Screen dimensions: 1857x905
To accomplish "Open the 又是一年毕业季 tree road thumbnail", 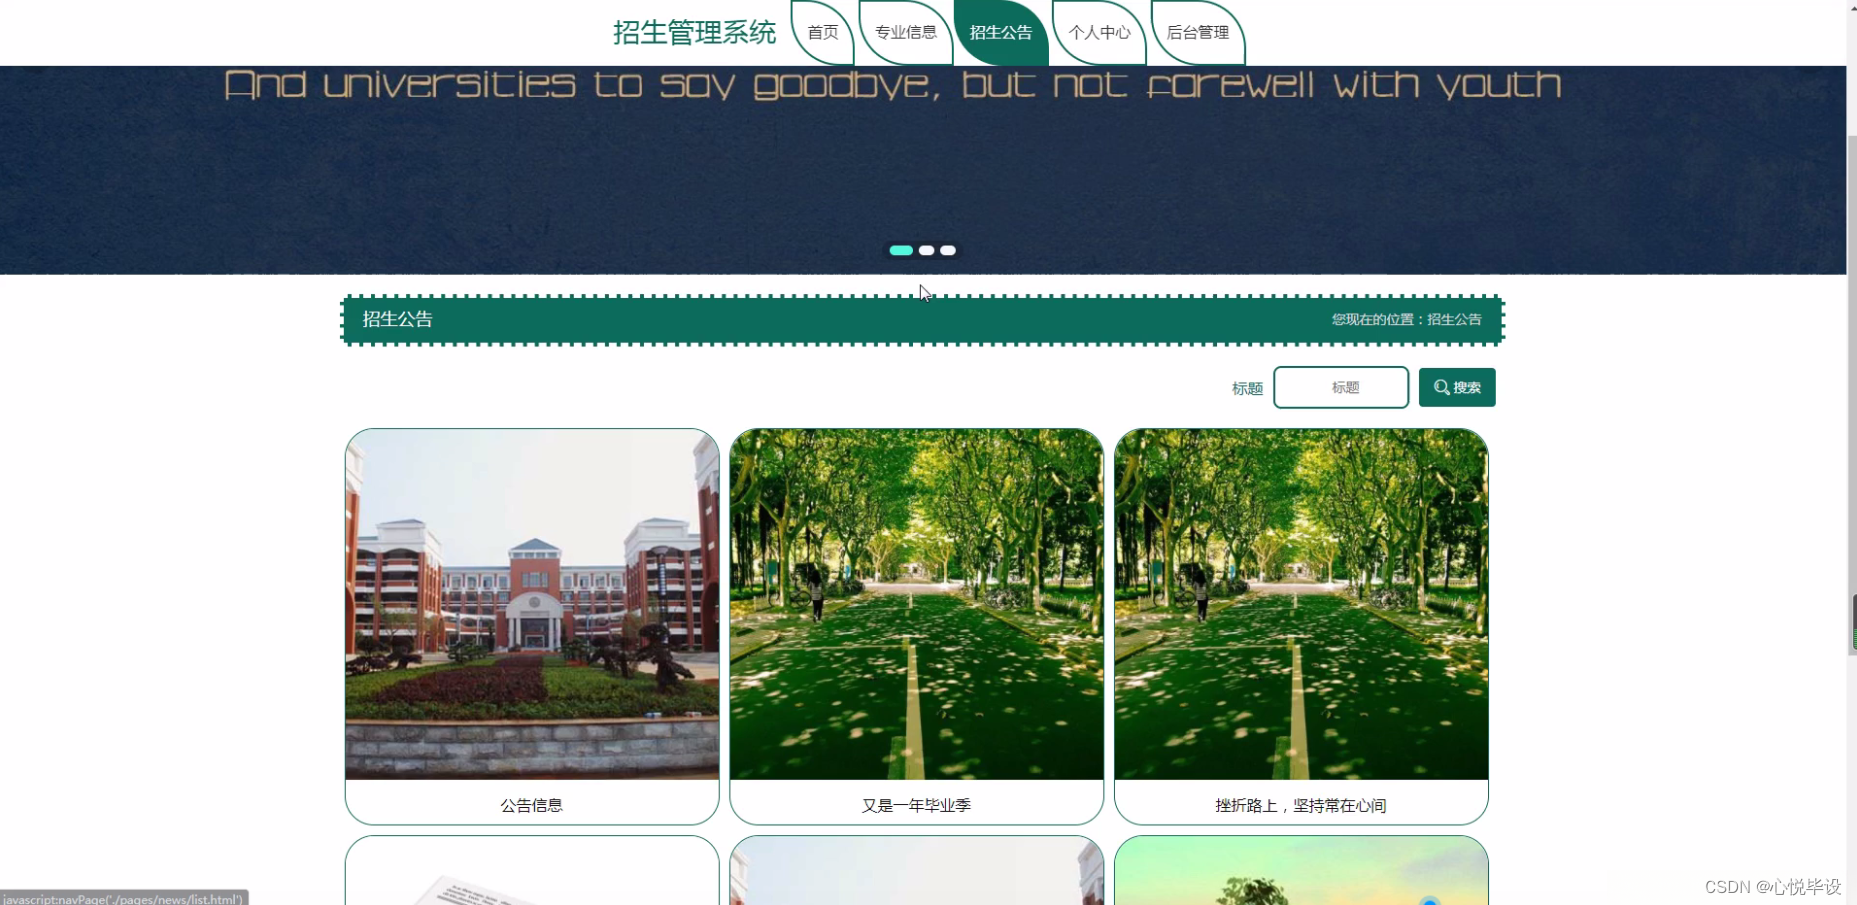I will 917,604.
